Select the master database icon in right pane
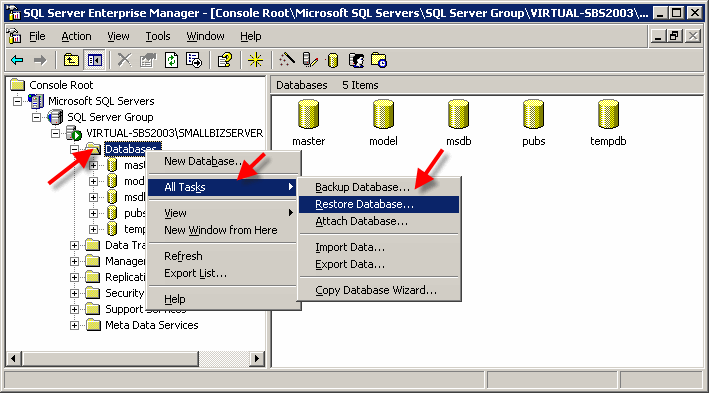709x393 pixels. click(308, 115)
